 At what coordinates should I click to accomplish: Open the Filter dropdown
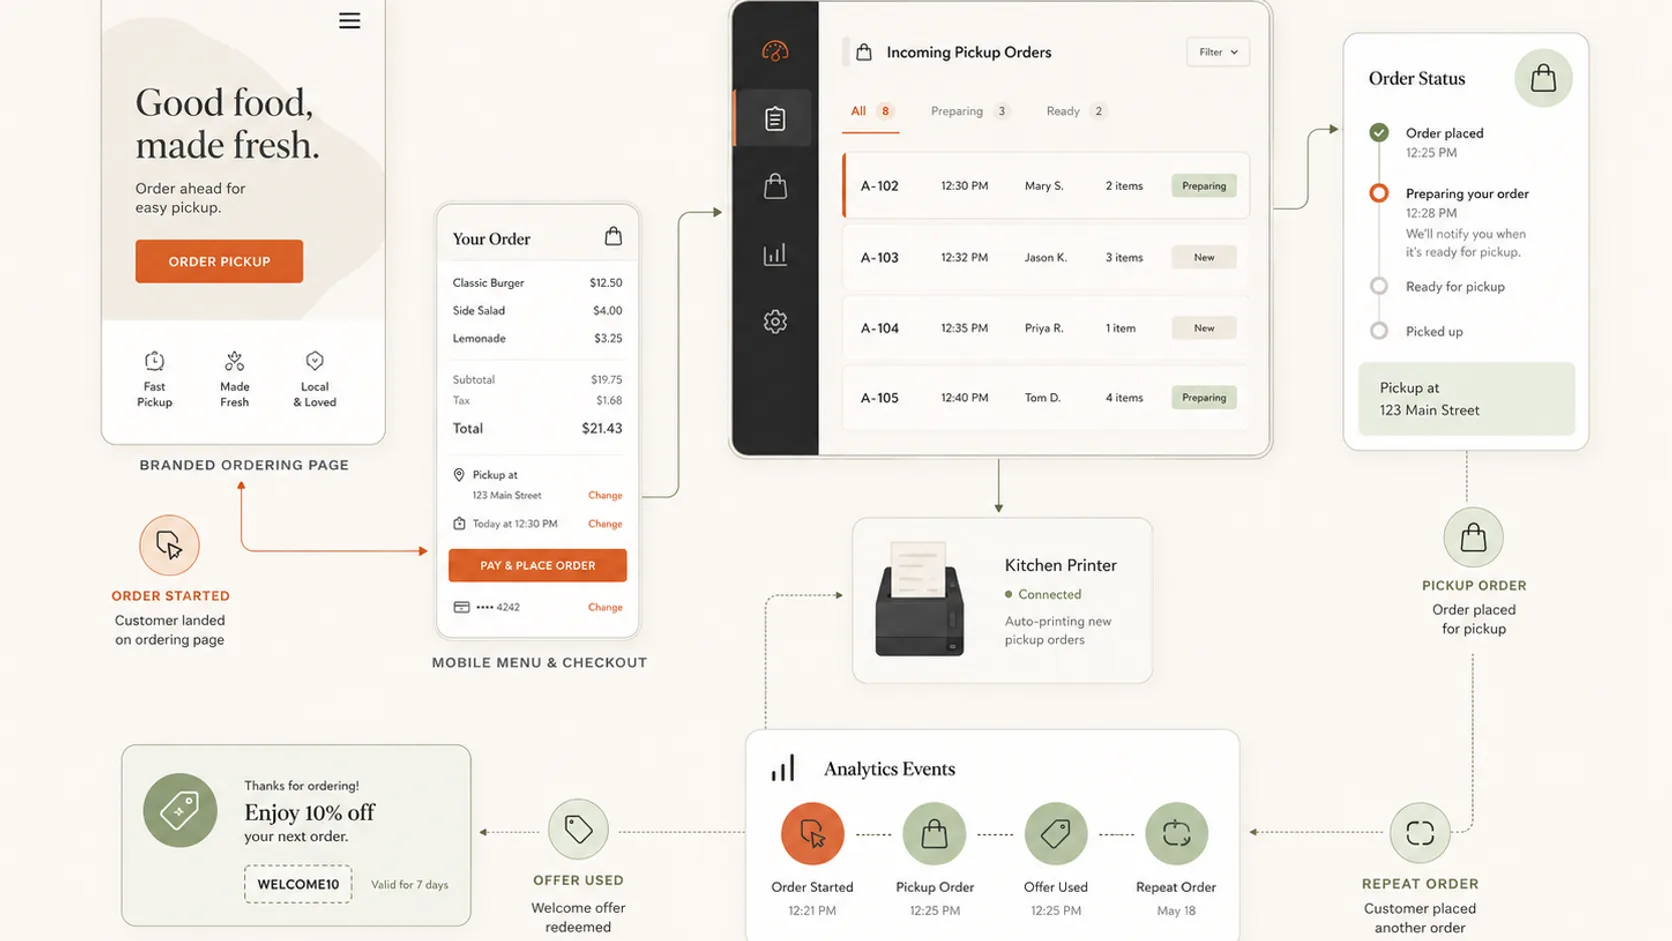(1218, 52)
